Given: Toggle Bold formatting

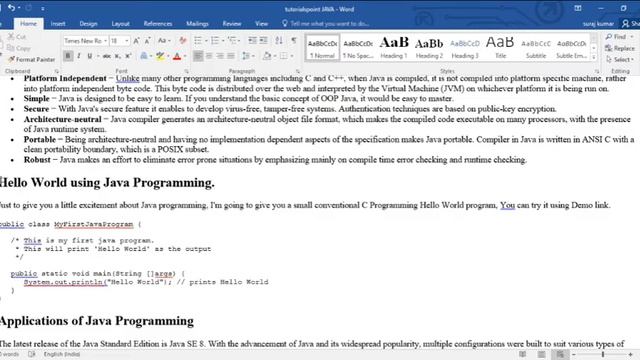Looking at the screenshot, I should point(68,56).
